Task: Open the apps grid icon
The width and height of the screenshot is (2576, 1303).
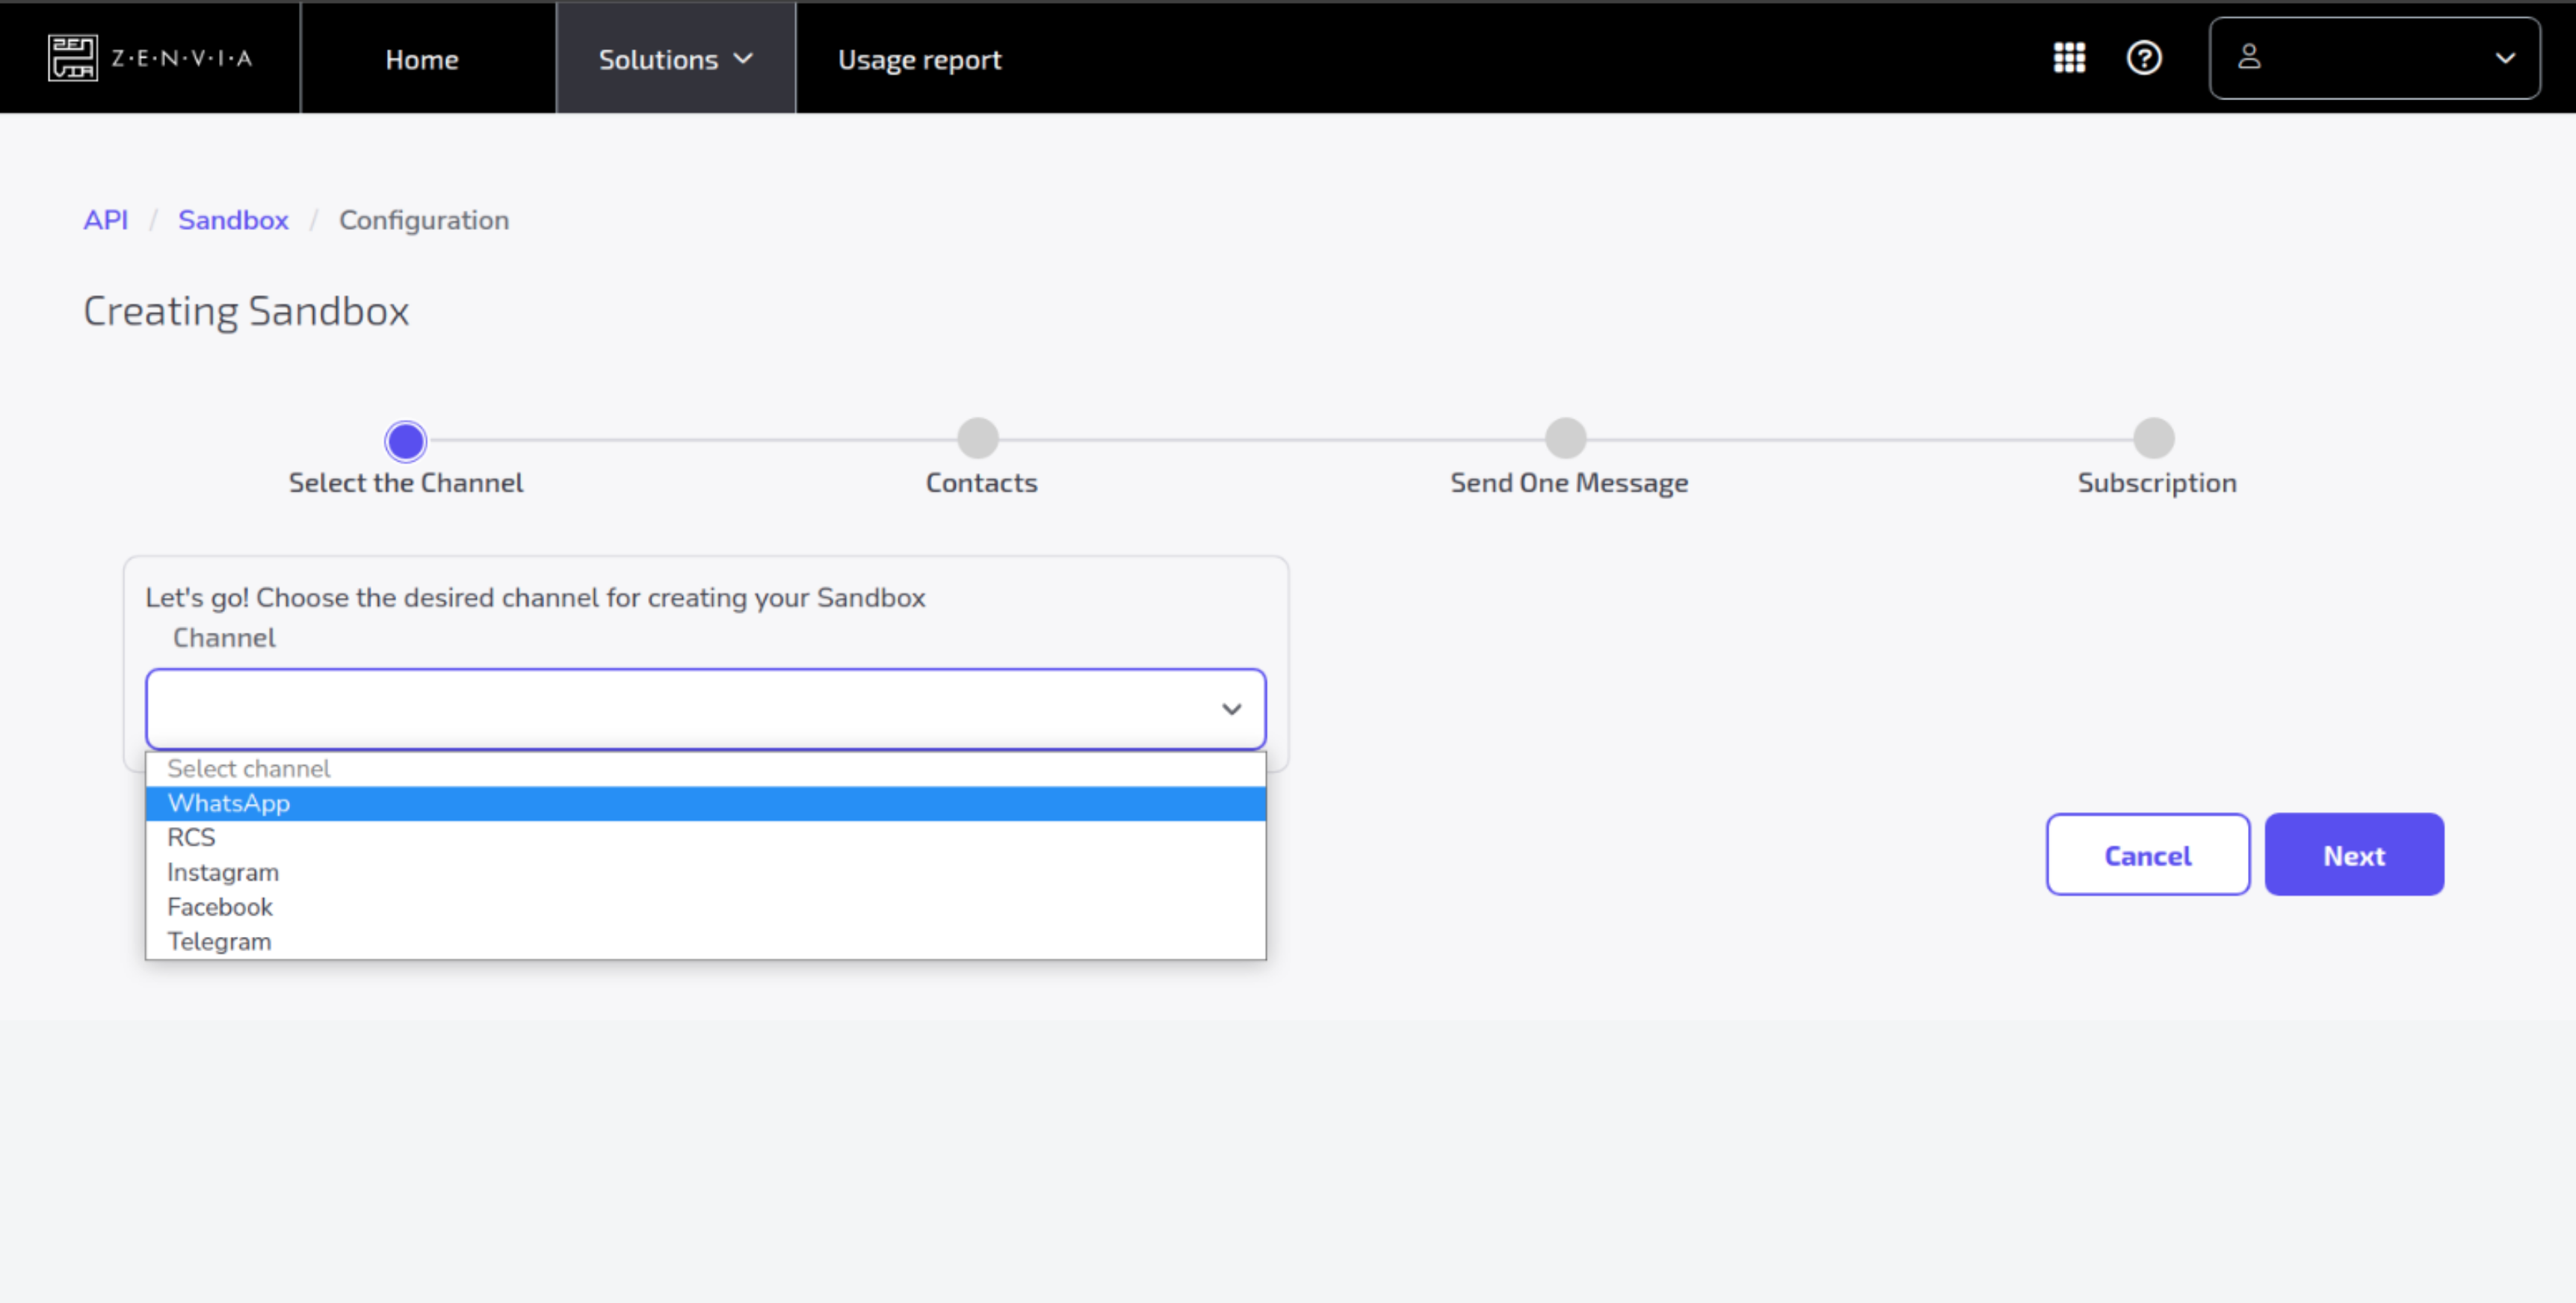Action: point(2069,58)
